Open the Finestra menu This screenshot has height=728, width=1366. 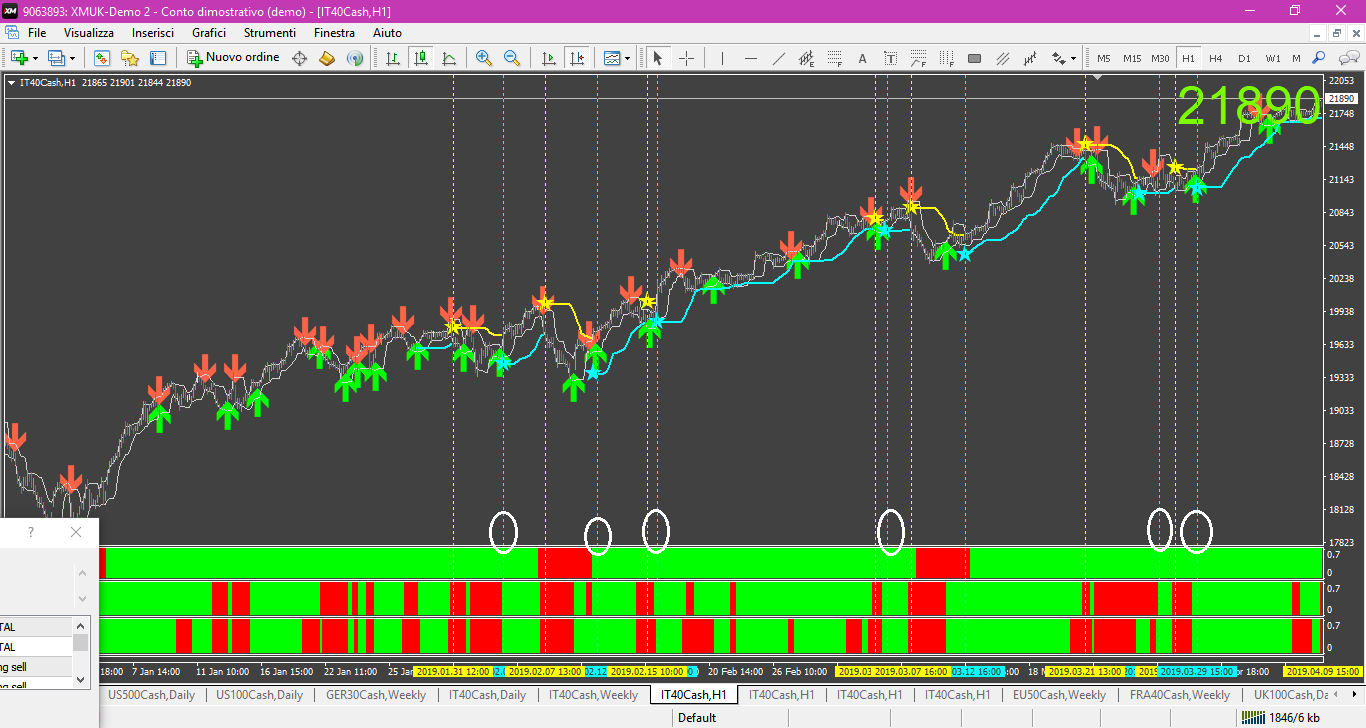334,33
